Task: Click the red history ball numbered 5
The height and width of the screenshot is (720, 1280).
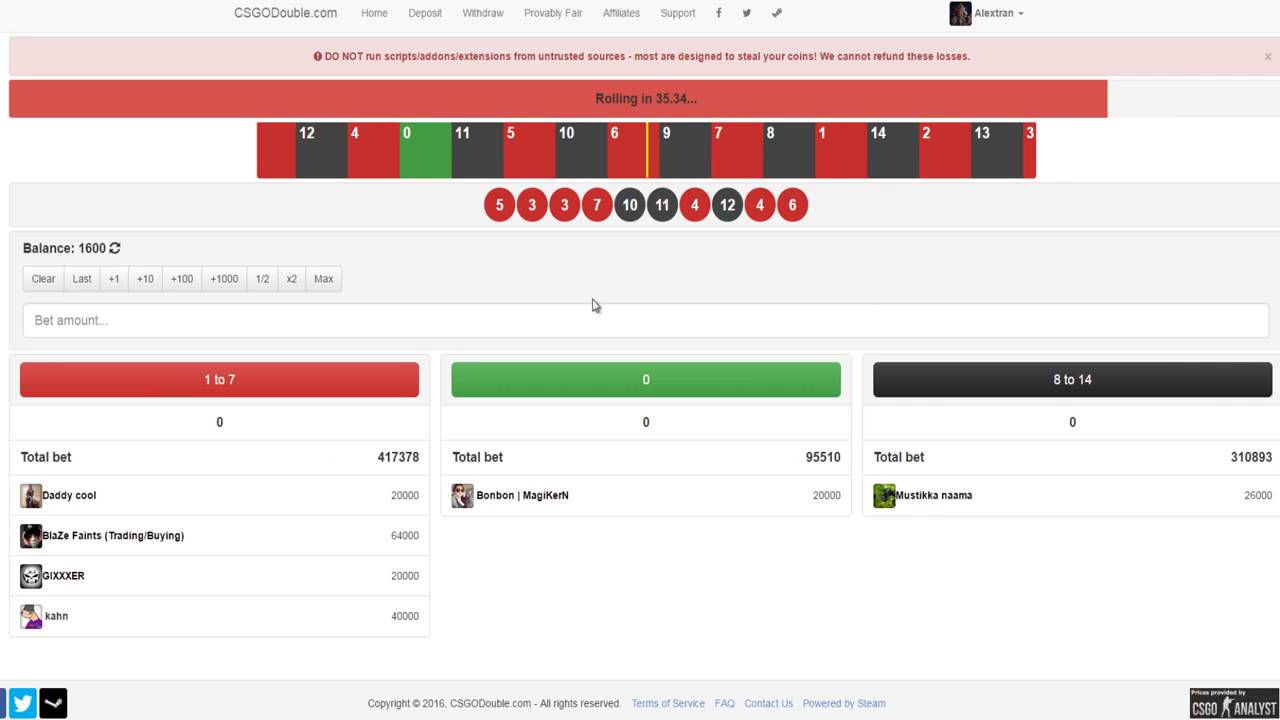Action: click(x=499, y=205)
